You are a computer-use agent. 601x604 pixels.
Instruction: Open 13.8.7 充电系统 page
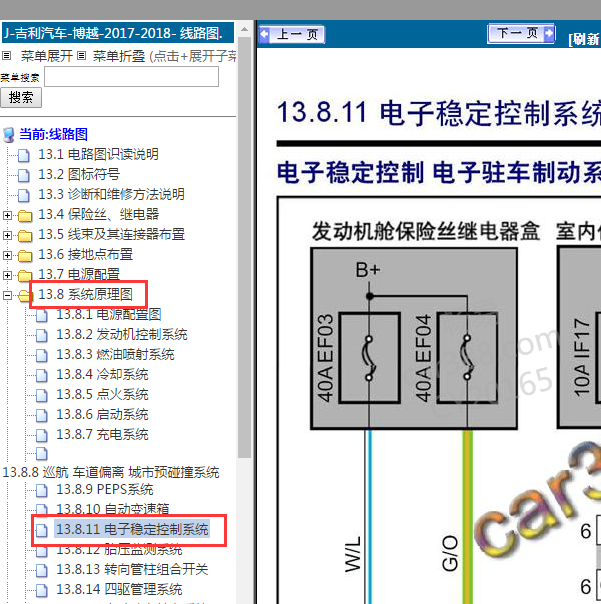coord(102,435)
